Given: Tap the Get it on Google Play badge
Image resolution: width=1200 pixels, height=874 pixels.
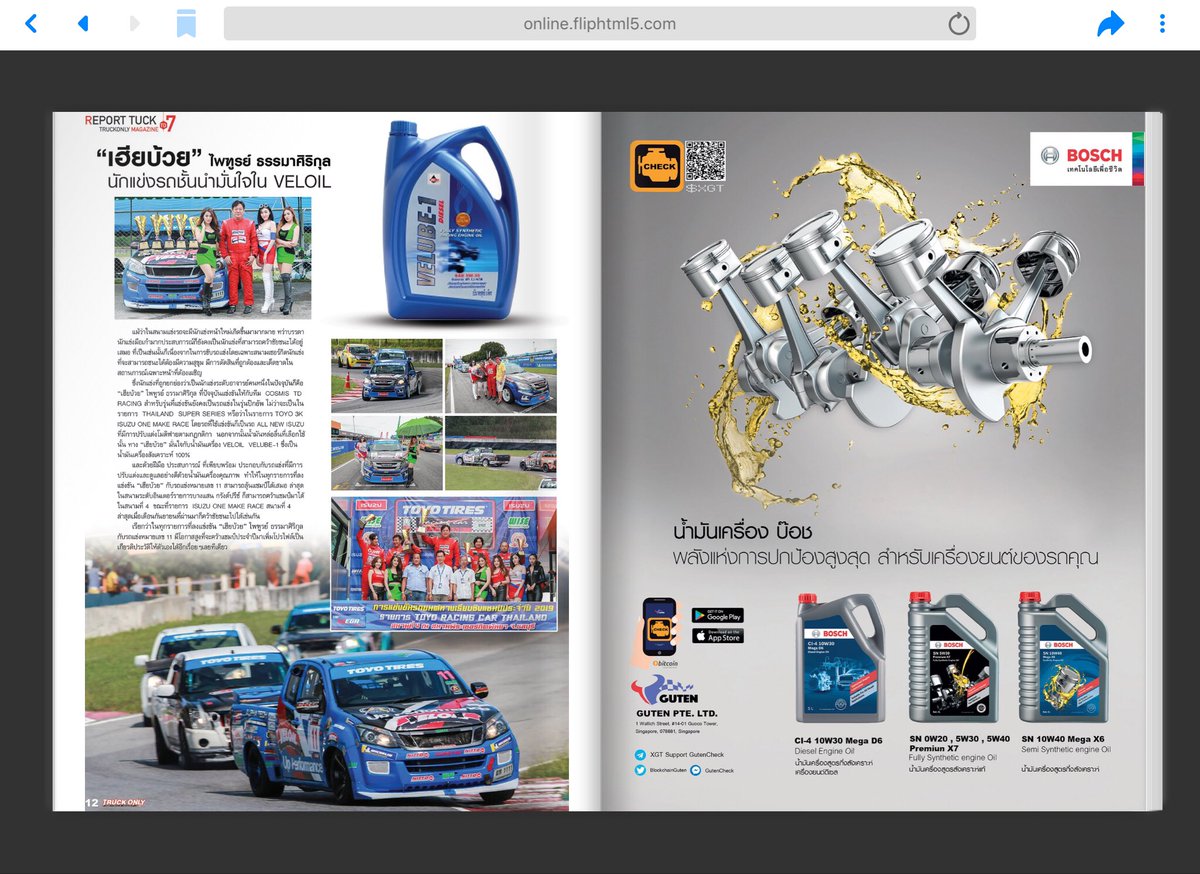Looking at the screenshot, I should point(718,615).
